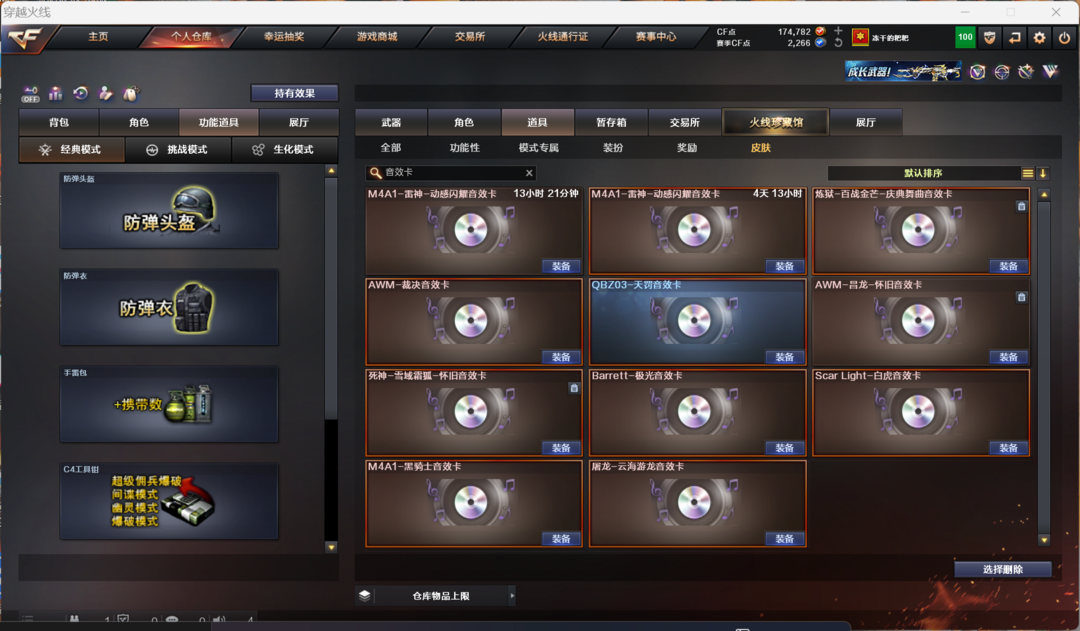
Task: Click card list scroll down arrow
Action: (x=1044, y=540)
